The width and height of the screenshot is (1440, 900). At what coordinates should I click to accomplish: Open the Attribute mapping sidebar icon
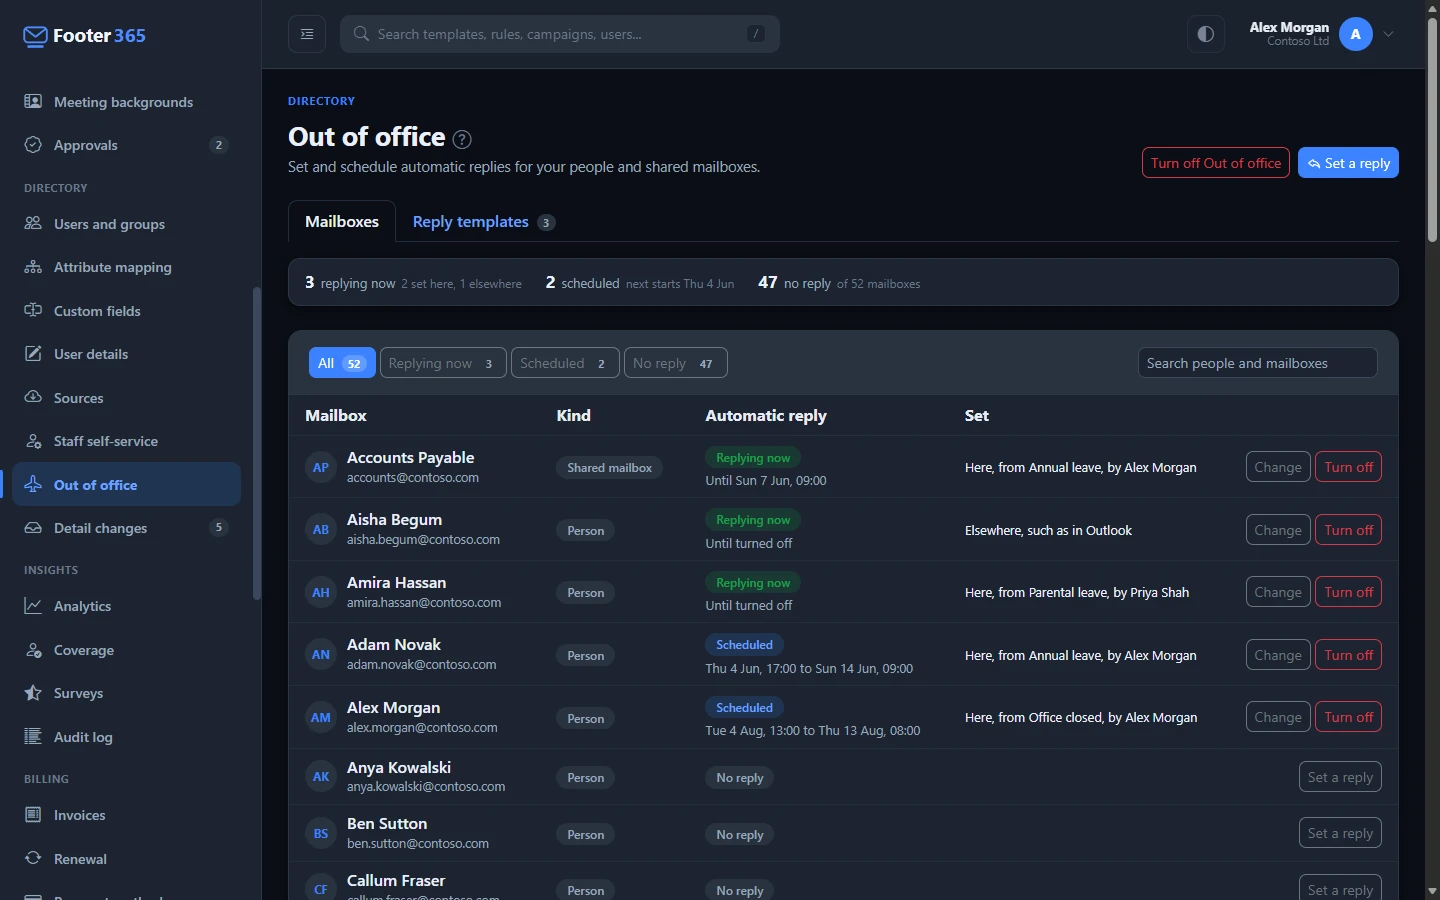33,267
